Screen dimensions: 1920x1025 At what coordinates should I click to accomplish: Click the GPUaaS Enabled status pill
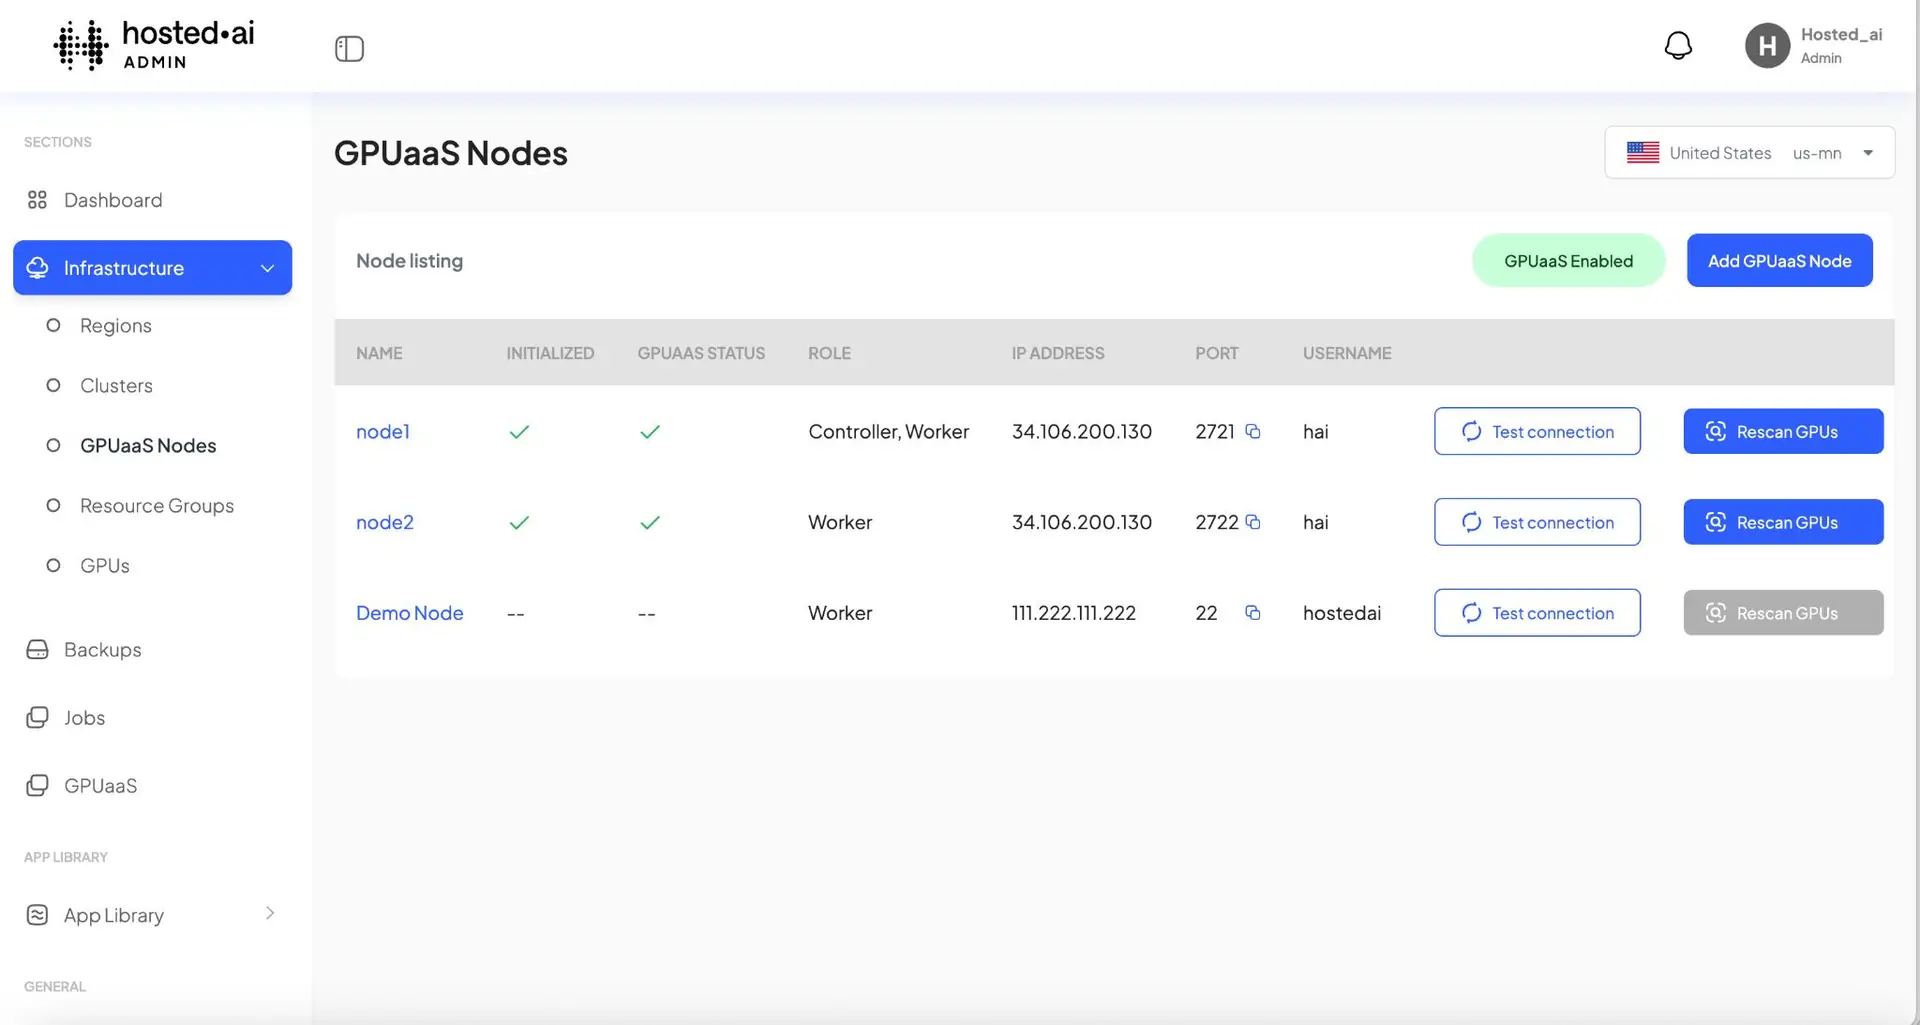tap(1568, 260)
